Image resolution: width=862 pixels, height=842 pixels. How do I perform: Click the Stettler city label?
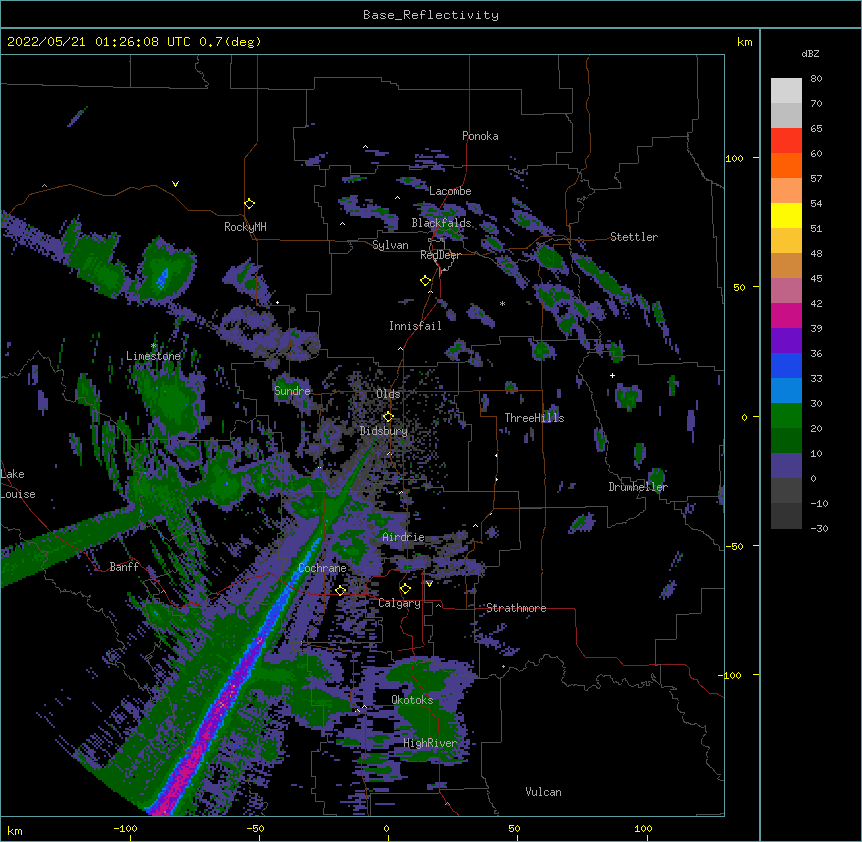(634, 237)
